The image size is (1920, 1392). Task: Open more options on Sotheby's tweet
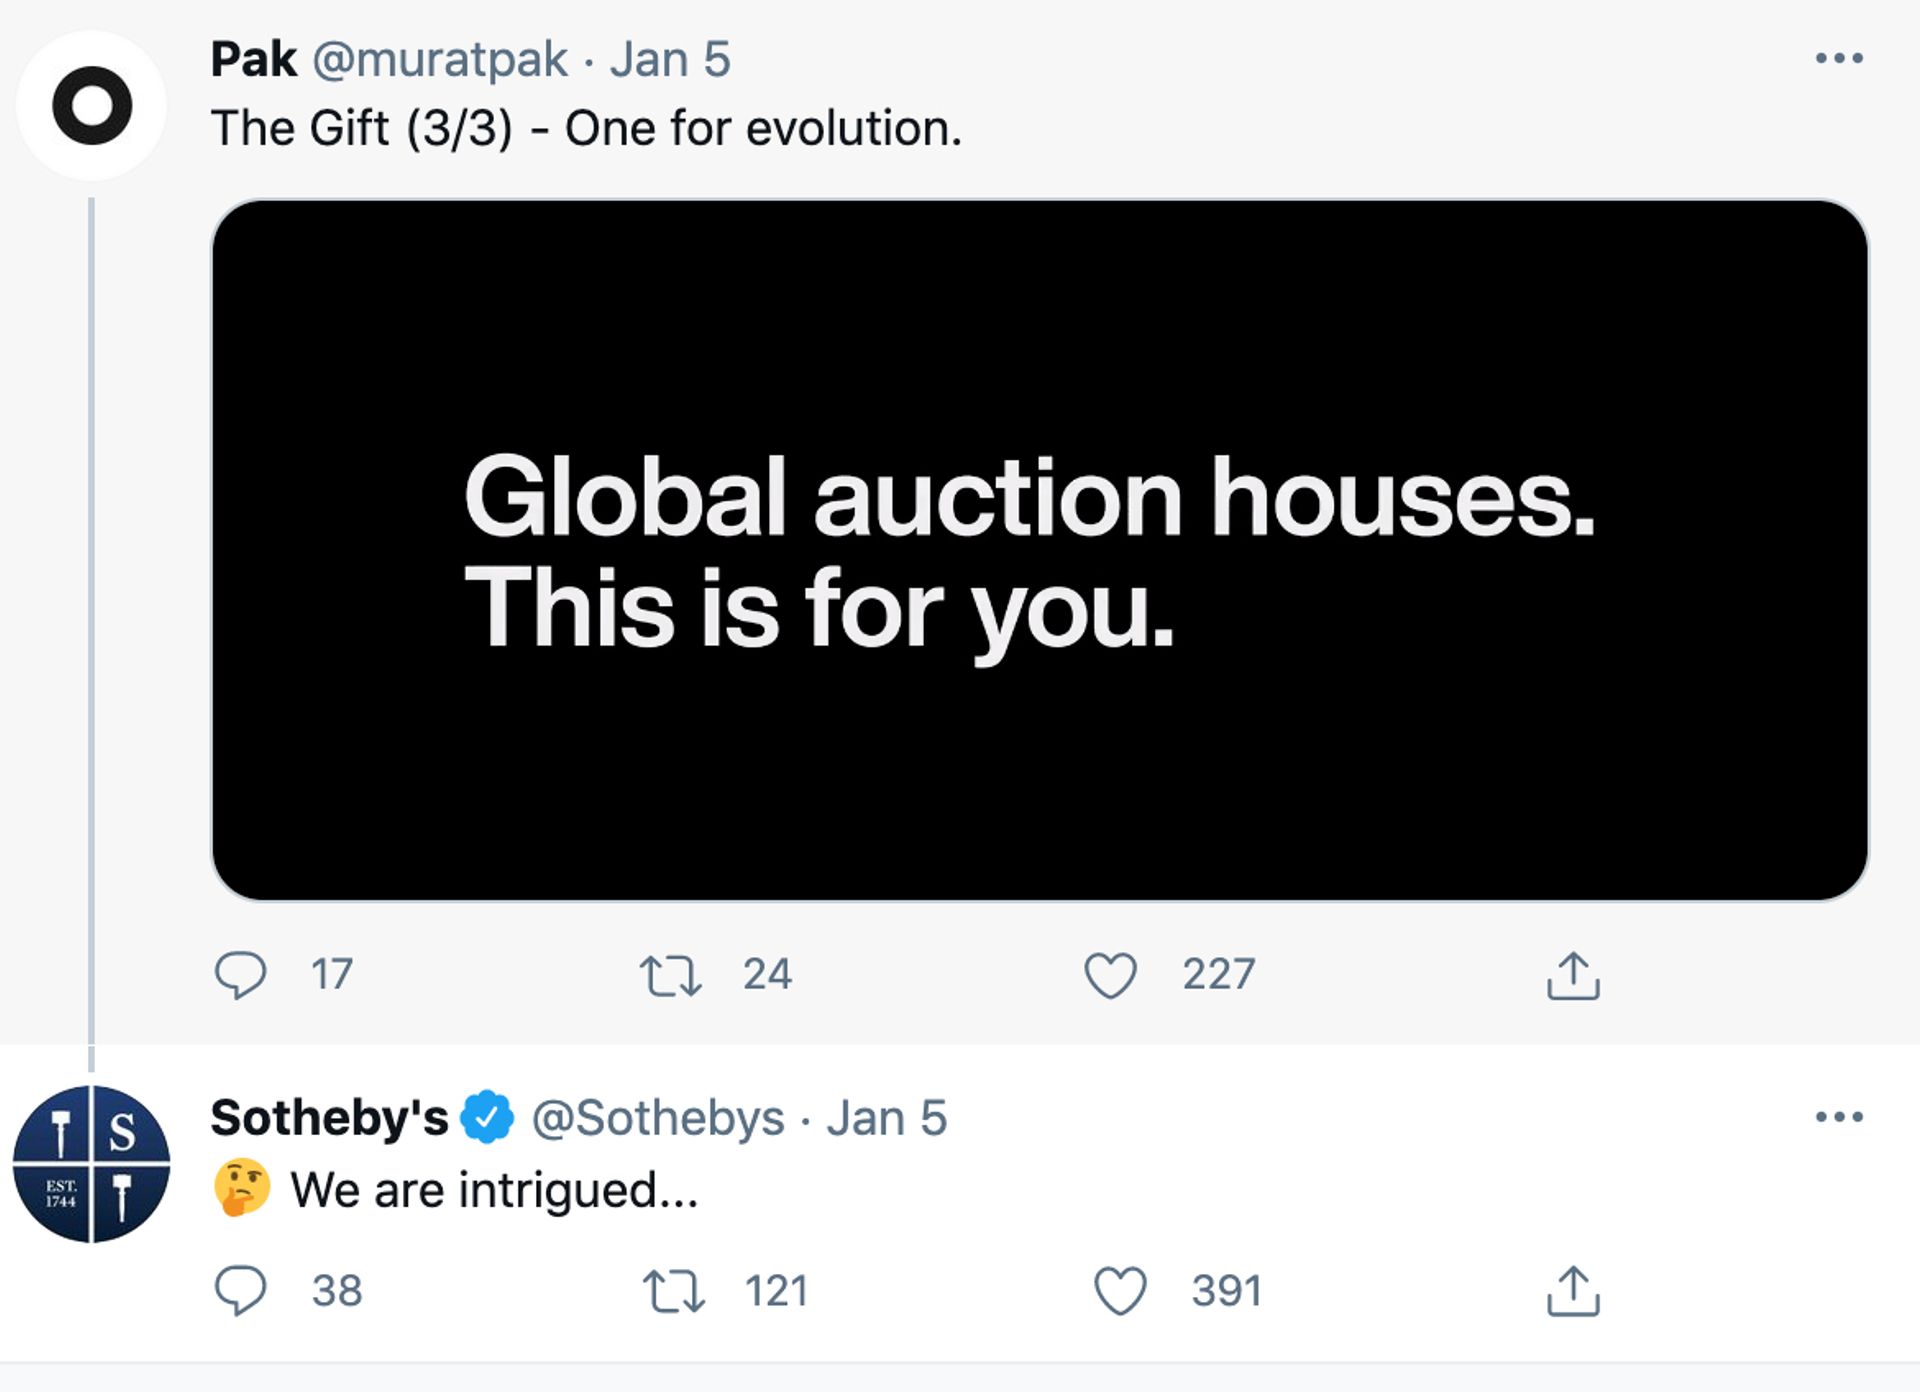[1839, 1117]
